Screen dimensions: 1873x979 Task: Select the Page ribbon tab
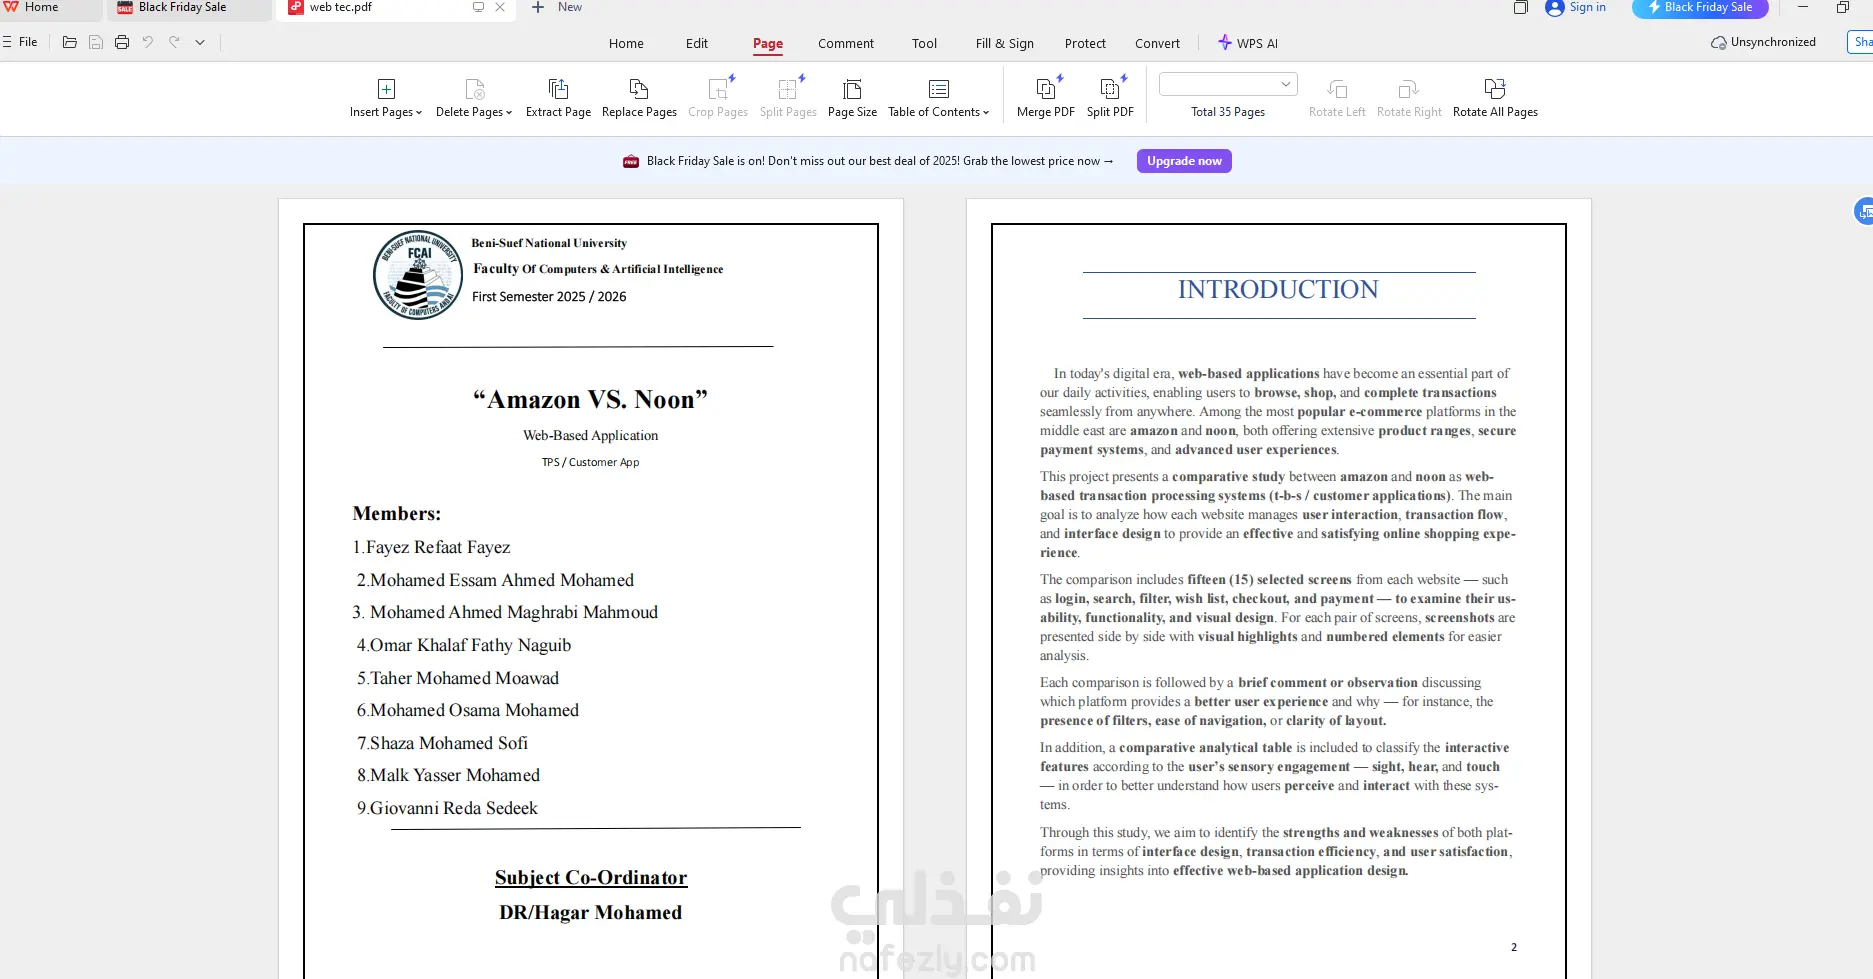tap(768, 43)
